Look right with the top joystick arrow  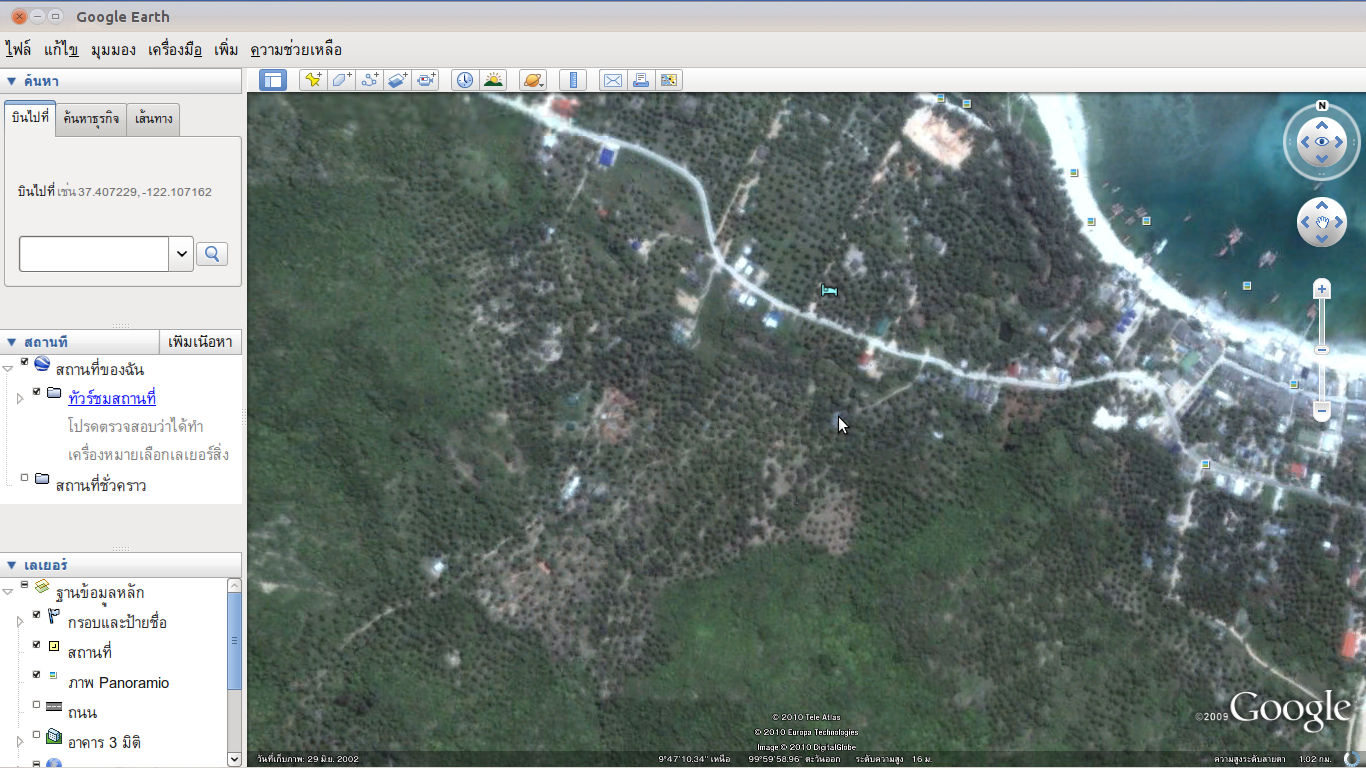(1340, 142)
